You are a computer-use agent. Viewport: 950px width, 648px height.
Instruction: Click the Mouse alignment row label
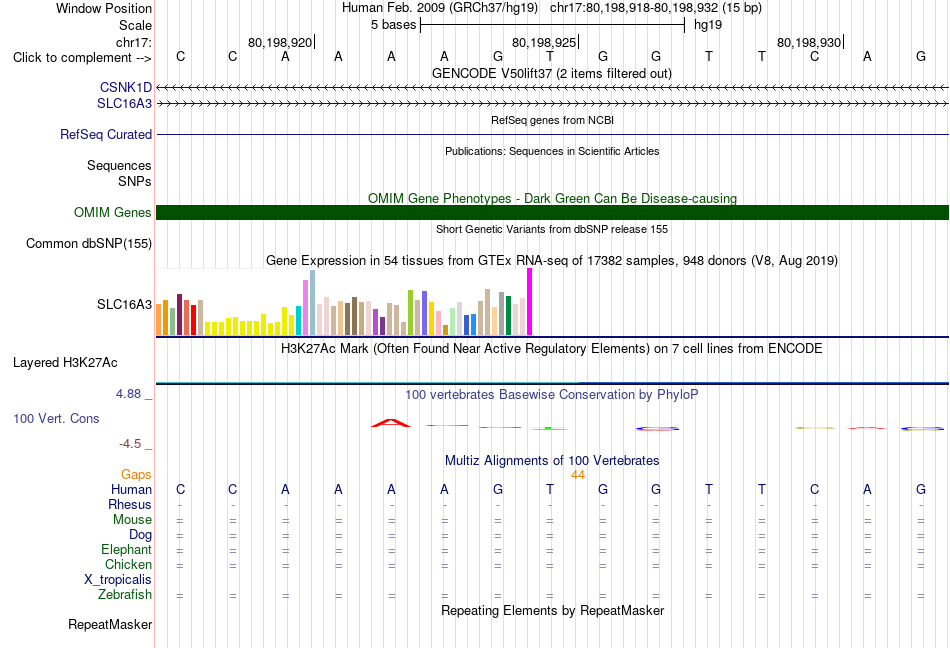(133, 519)
